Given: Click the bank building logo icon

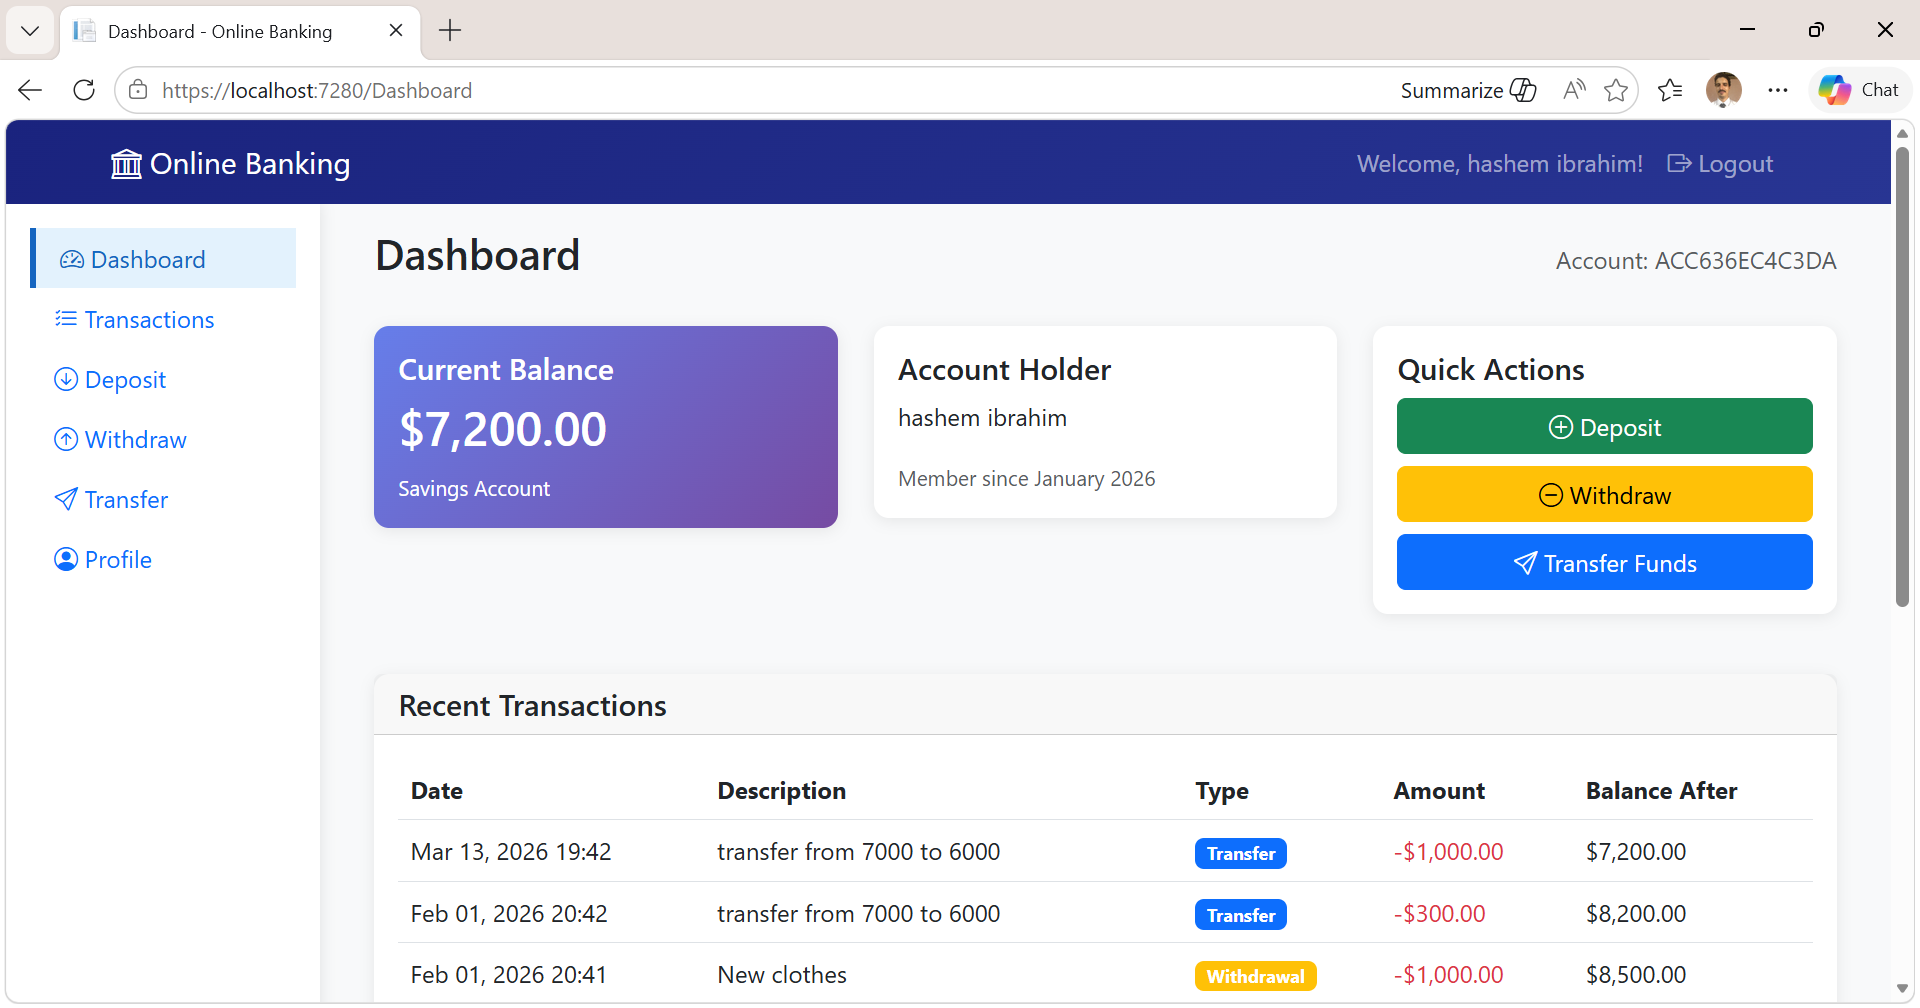Looking at the screenshot, I should pyautogui.click(x=126, y=164).
